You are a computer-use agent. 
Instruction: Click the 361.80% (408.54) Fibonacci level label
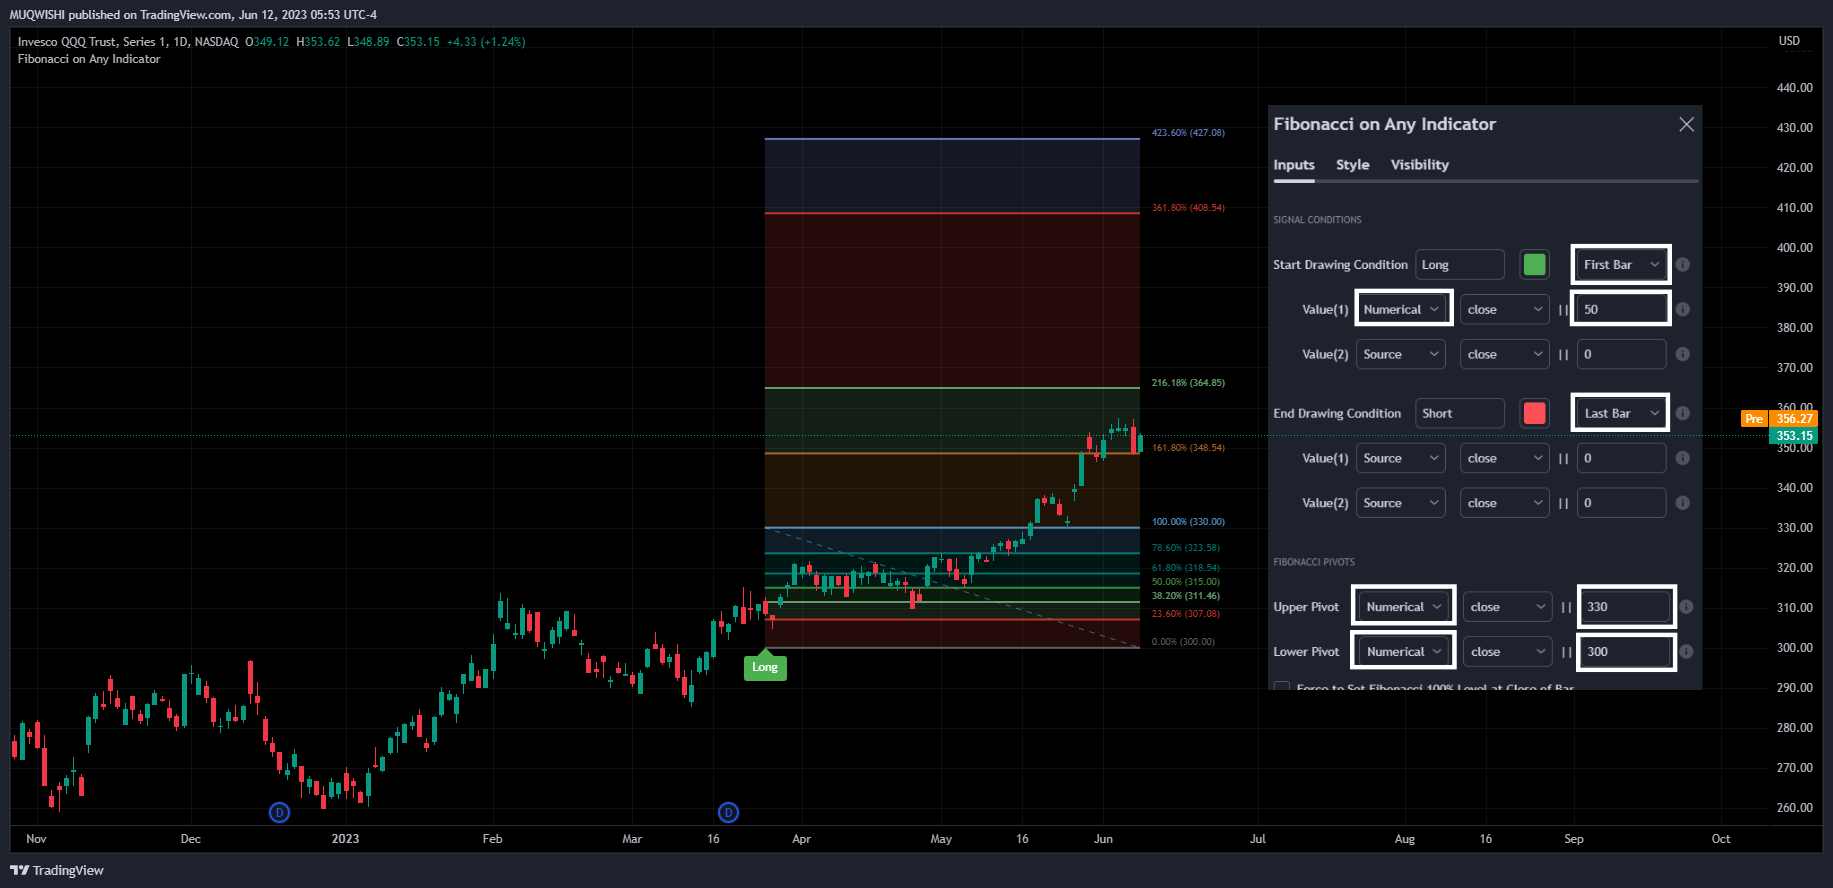[x=1188, y=208]
